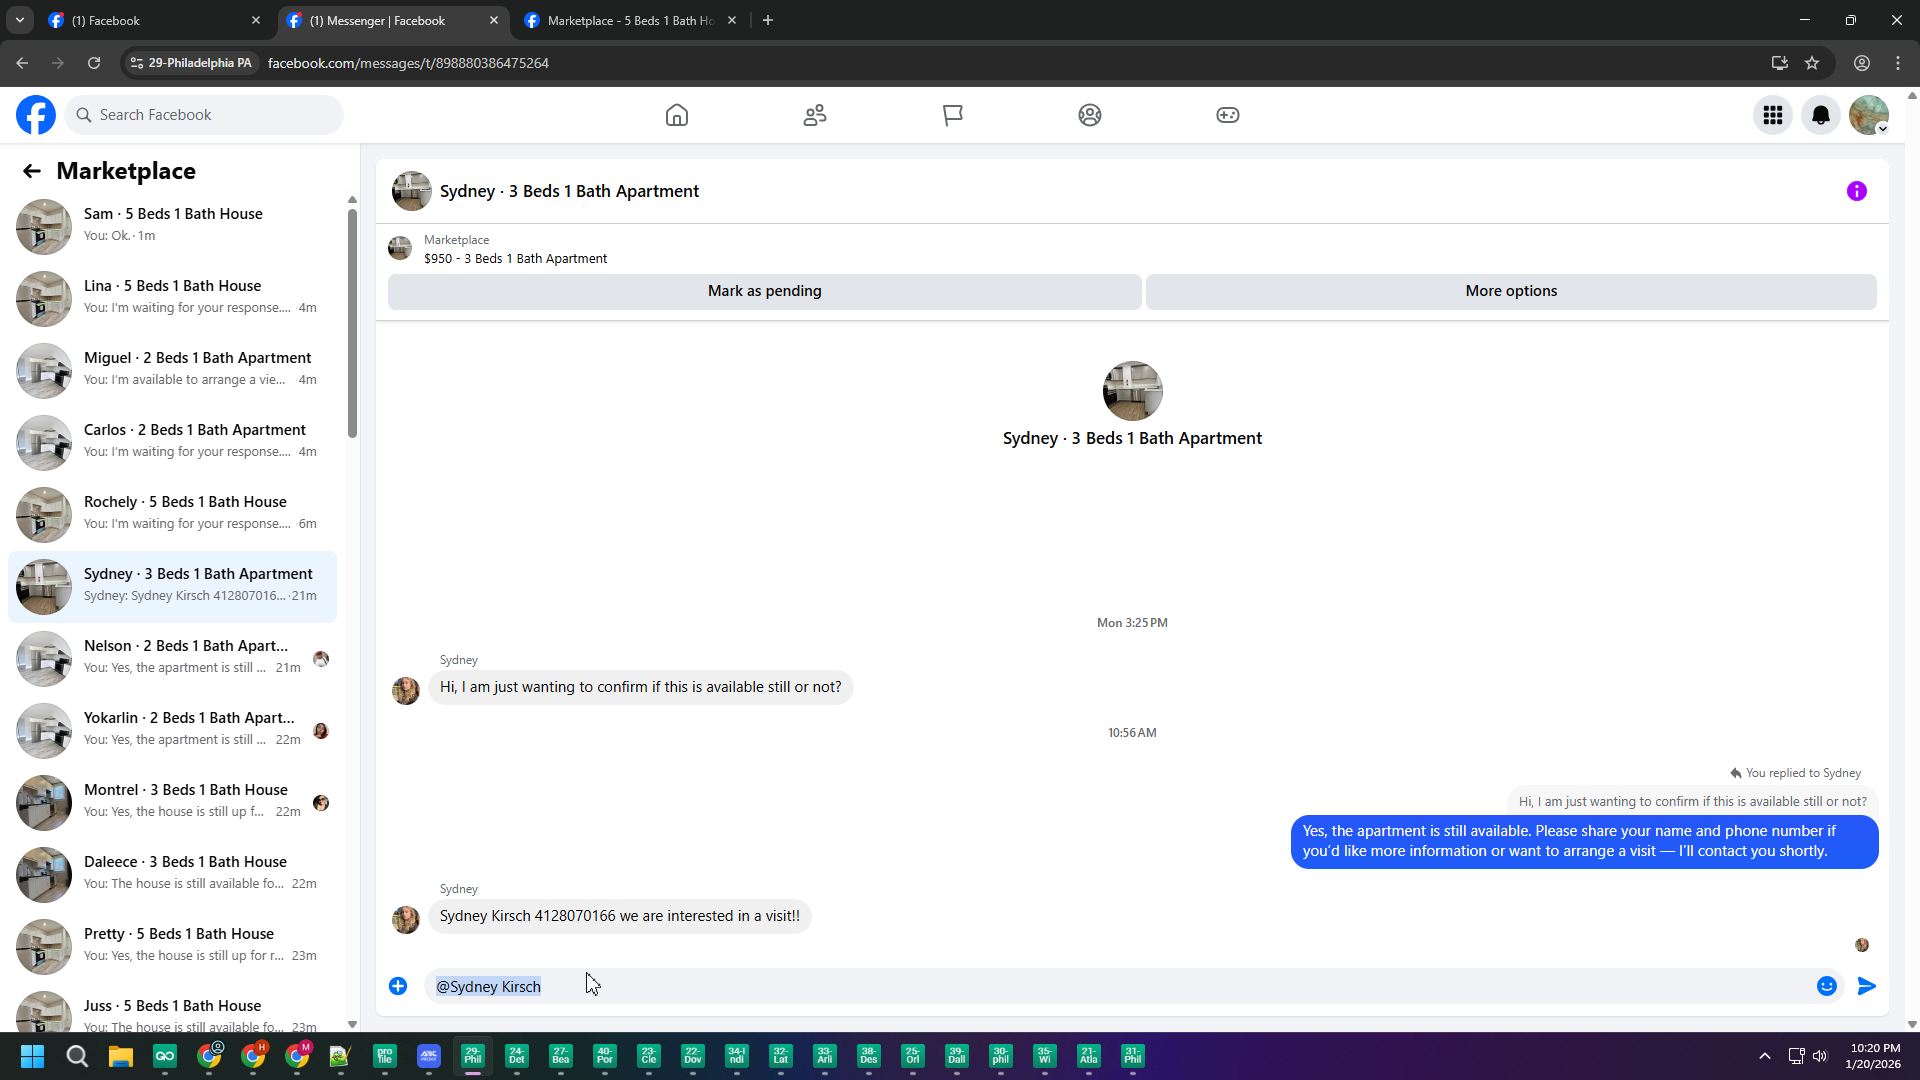Open the account profile picture menu
The height and width of the screenshot is (1080, 1920).
(1869, 115)
